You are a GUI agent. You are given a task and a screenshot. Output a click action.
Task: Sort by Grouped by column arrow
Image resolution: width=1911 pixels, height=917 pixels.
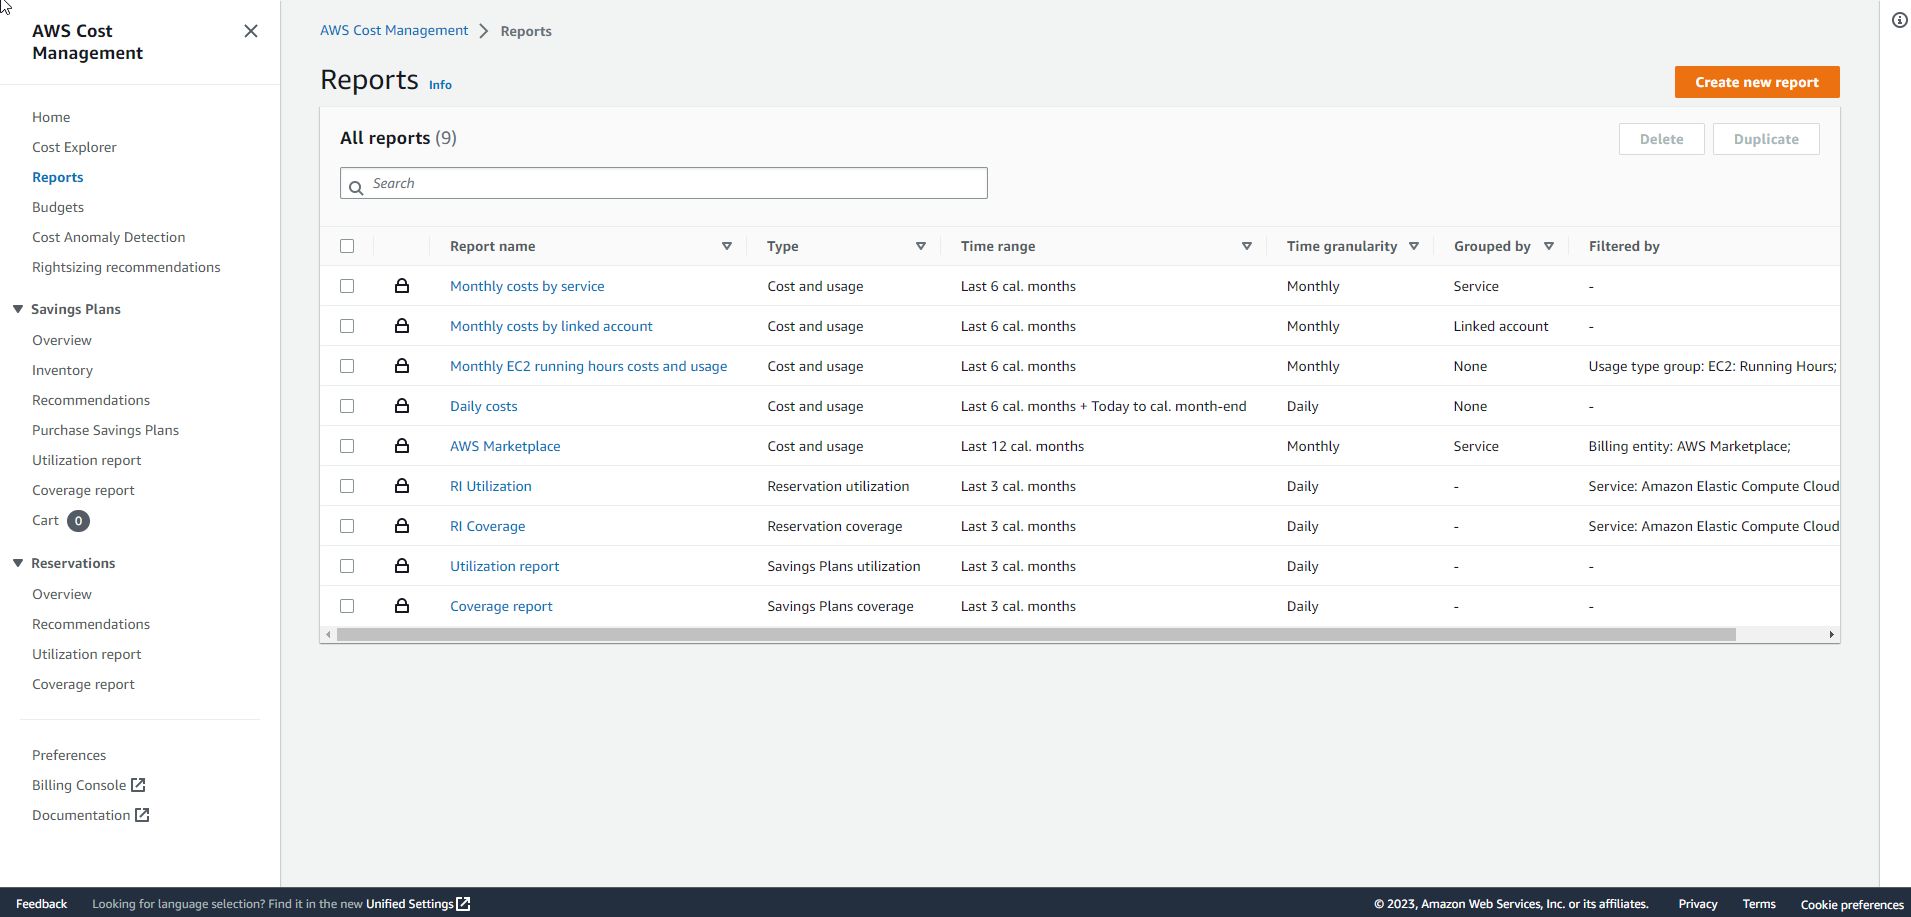pos(1549,246)
